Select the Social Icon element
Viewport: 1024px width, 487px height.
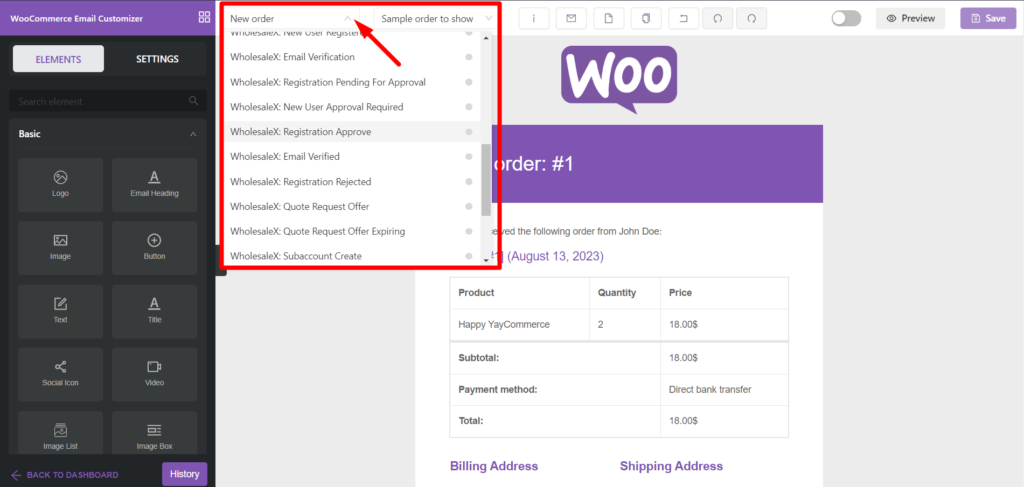[61, 375]
